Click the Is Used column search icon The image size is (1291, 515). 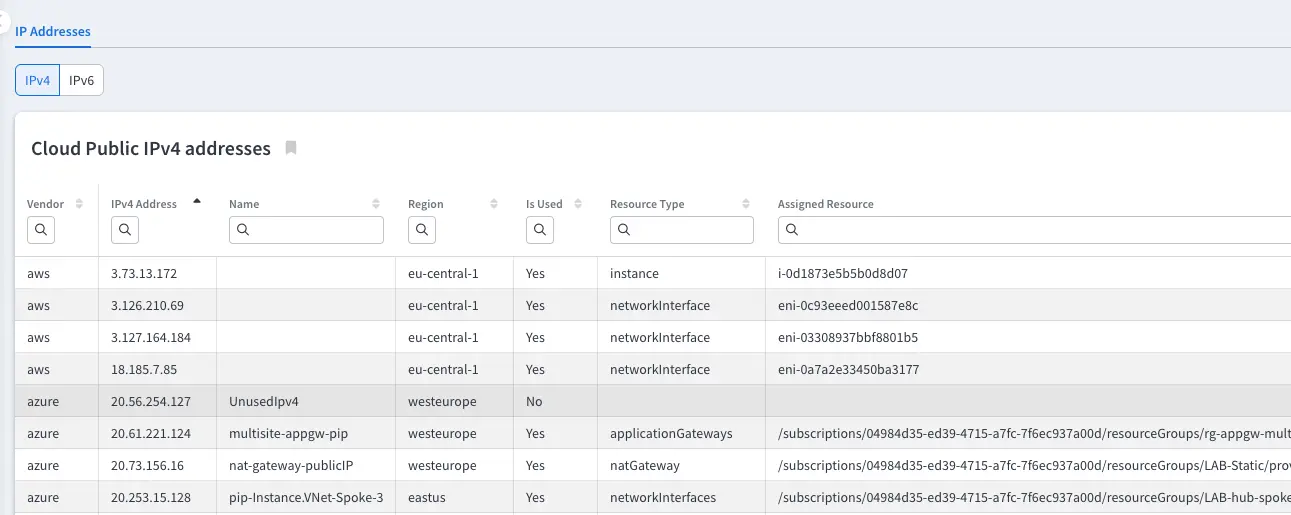pyautogui.click(x=540, y=230)
